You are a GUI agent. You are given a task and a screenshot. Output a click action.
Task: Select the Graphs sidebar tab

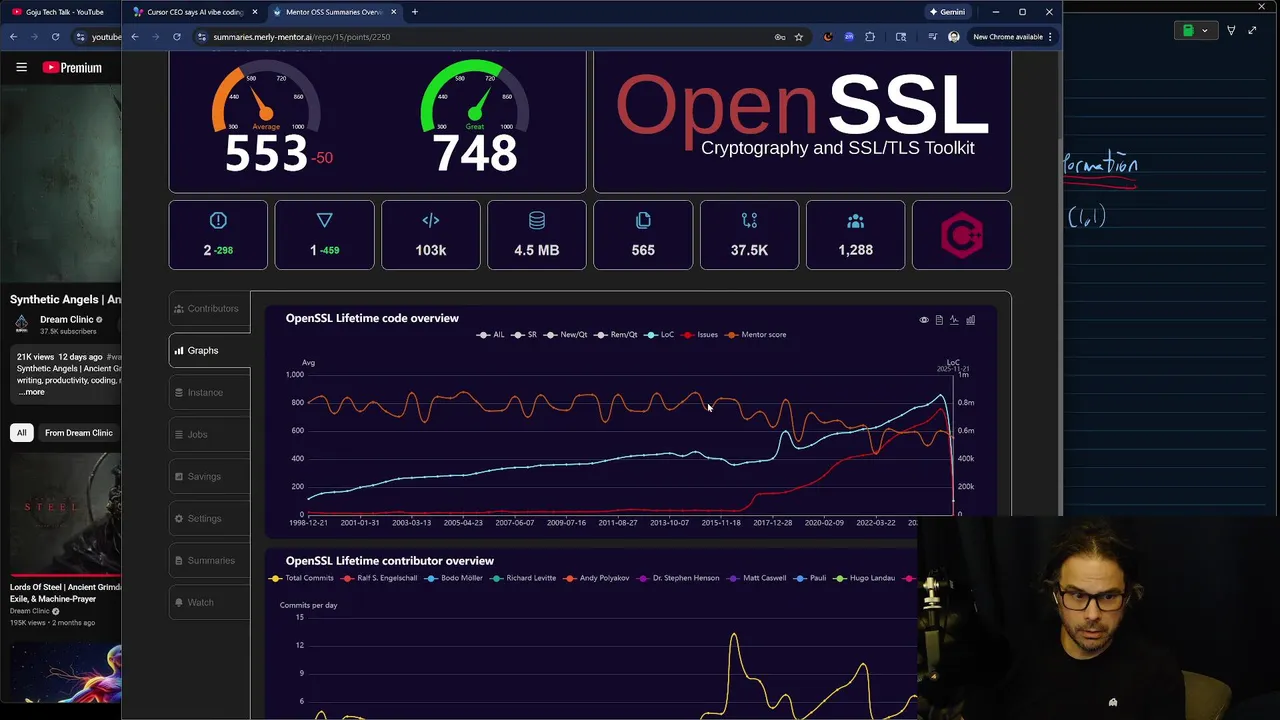(209, 351)
